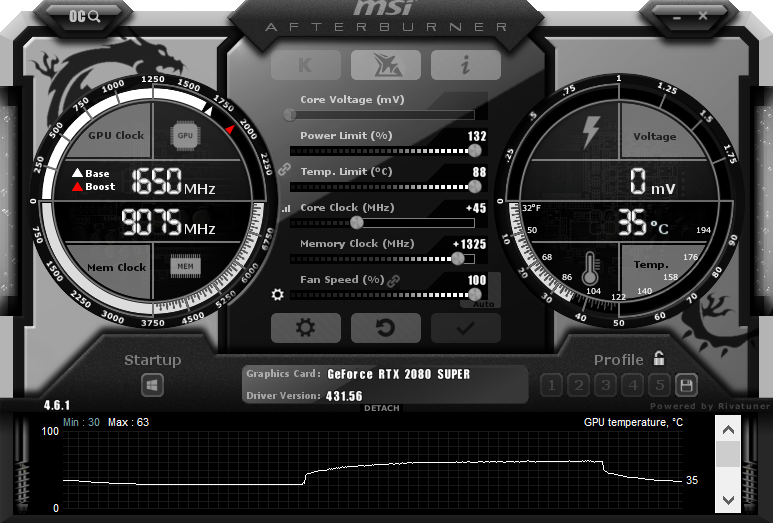The height and width of the screenshot is (523, 773).
Task: Click the version number 4.6.1
Action: pos(57,405)
